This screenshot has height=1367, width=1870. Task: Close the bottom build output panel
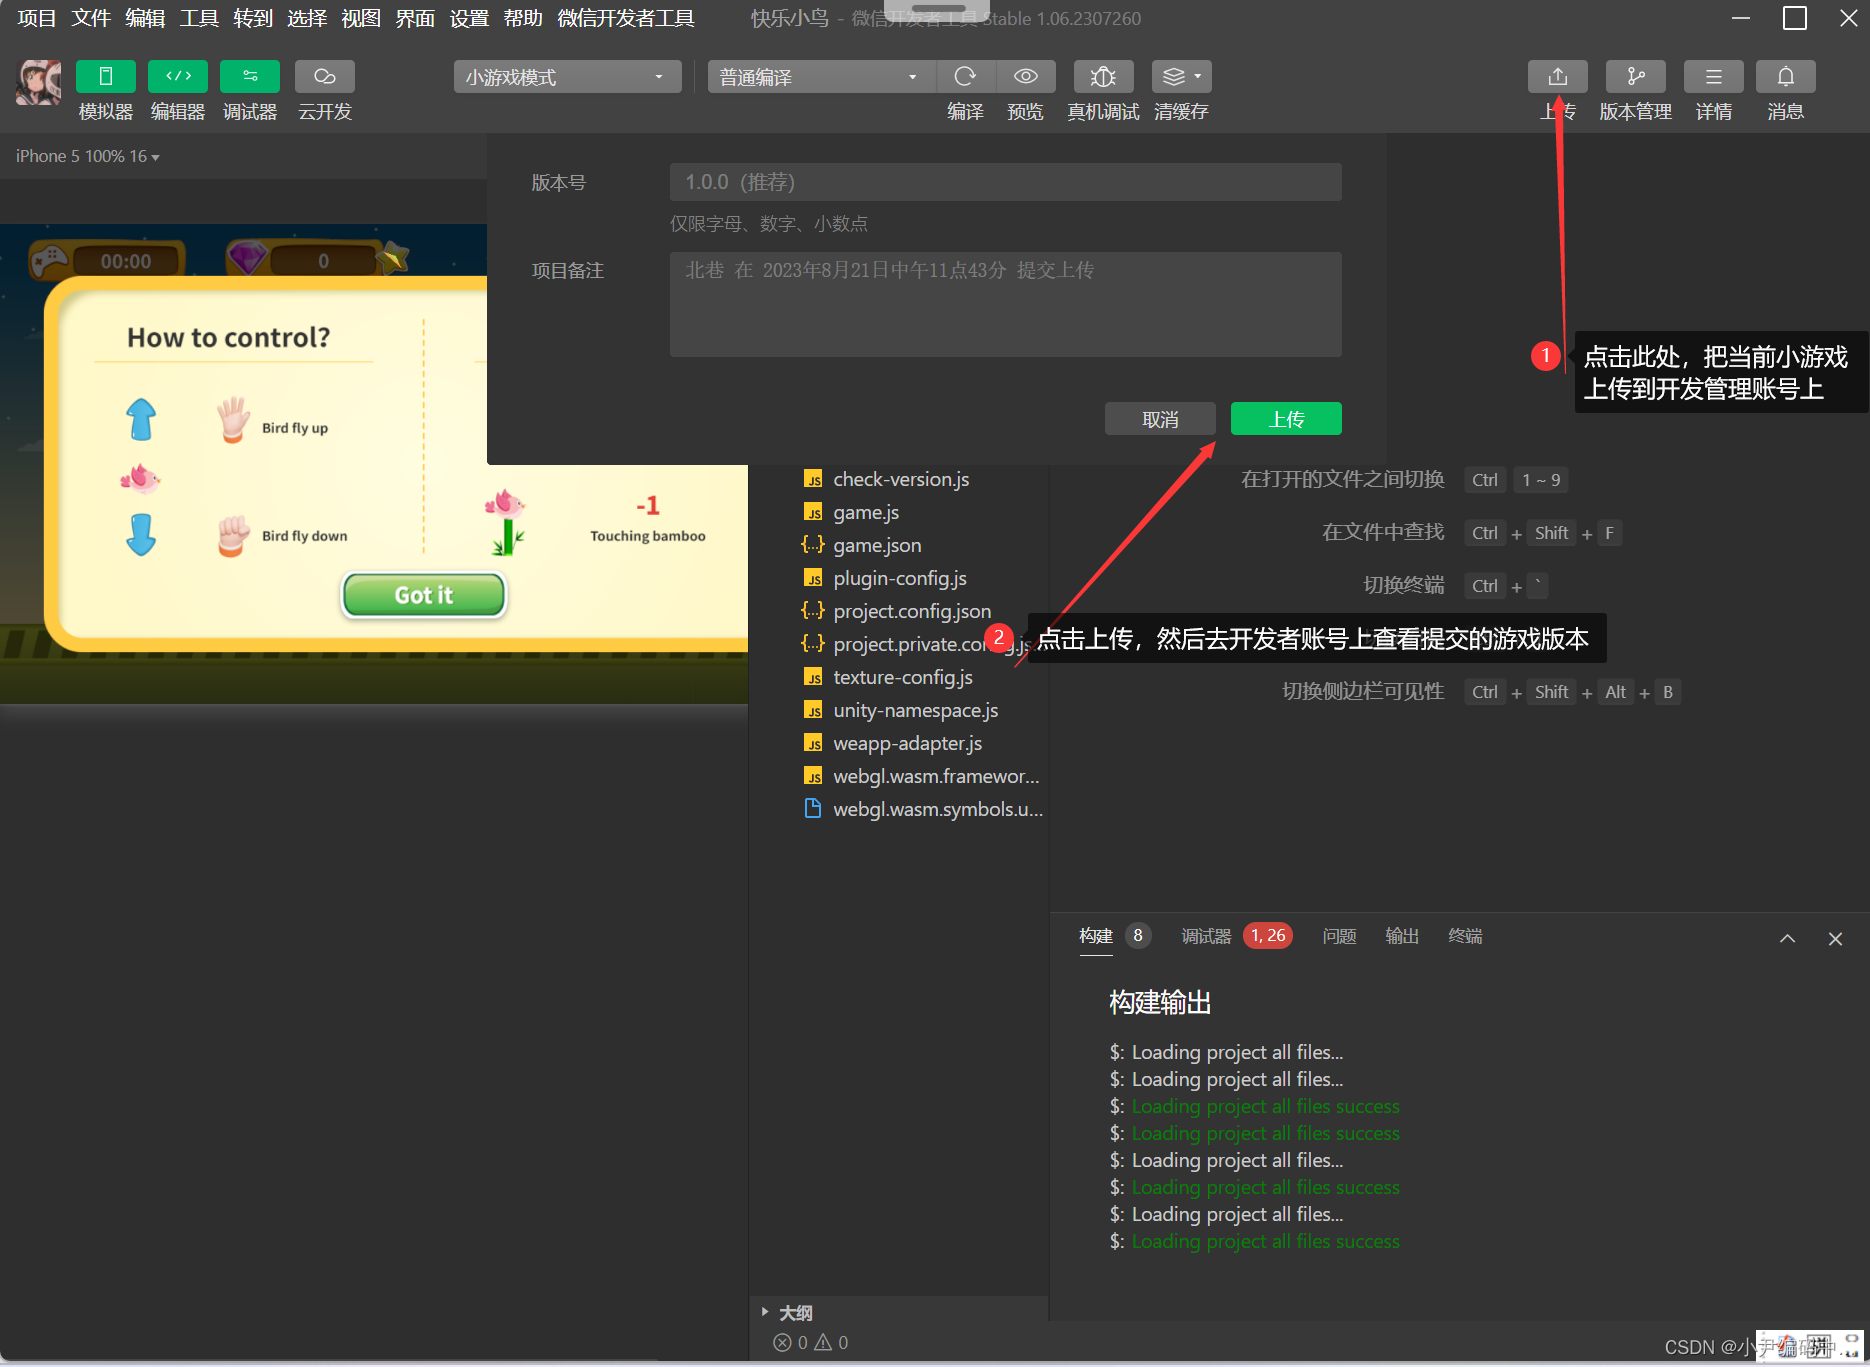[1835, 939]
